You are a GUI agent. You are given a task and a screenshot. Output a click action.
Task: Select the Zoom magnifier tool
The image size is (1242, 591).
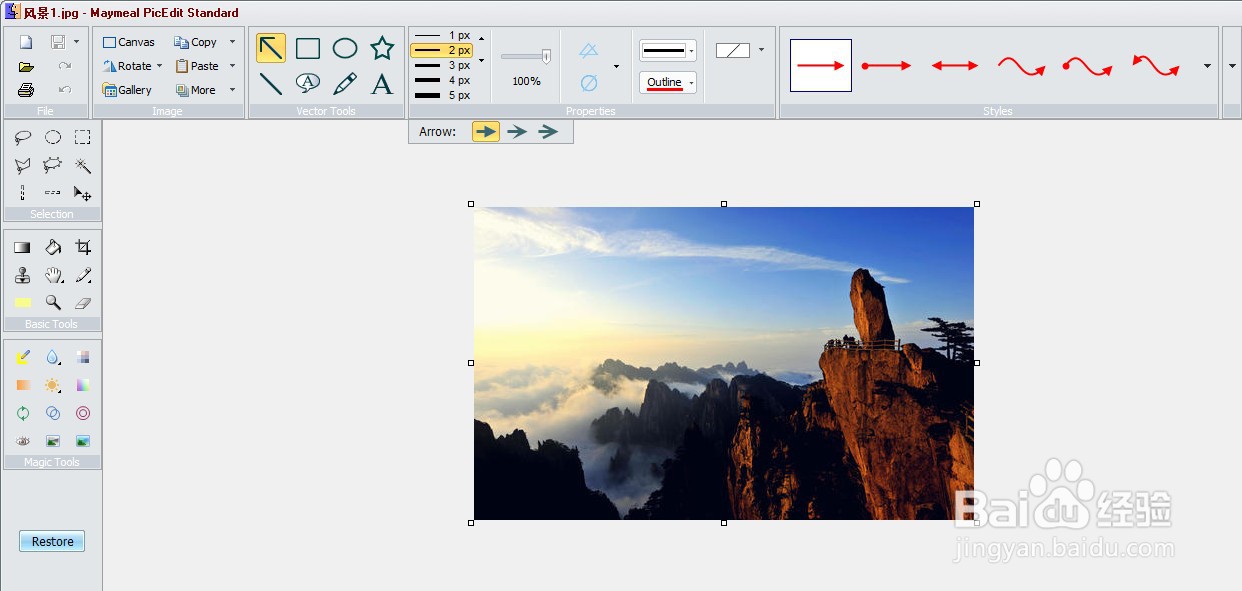[53, 302]
